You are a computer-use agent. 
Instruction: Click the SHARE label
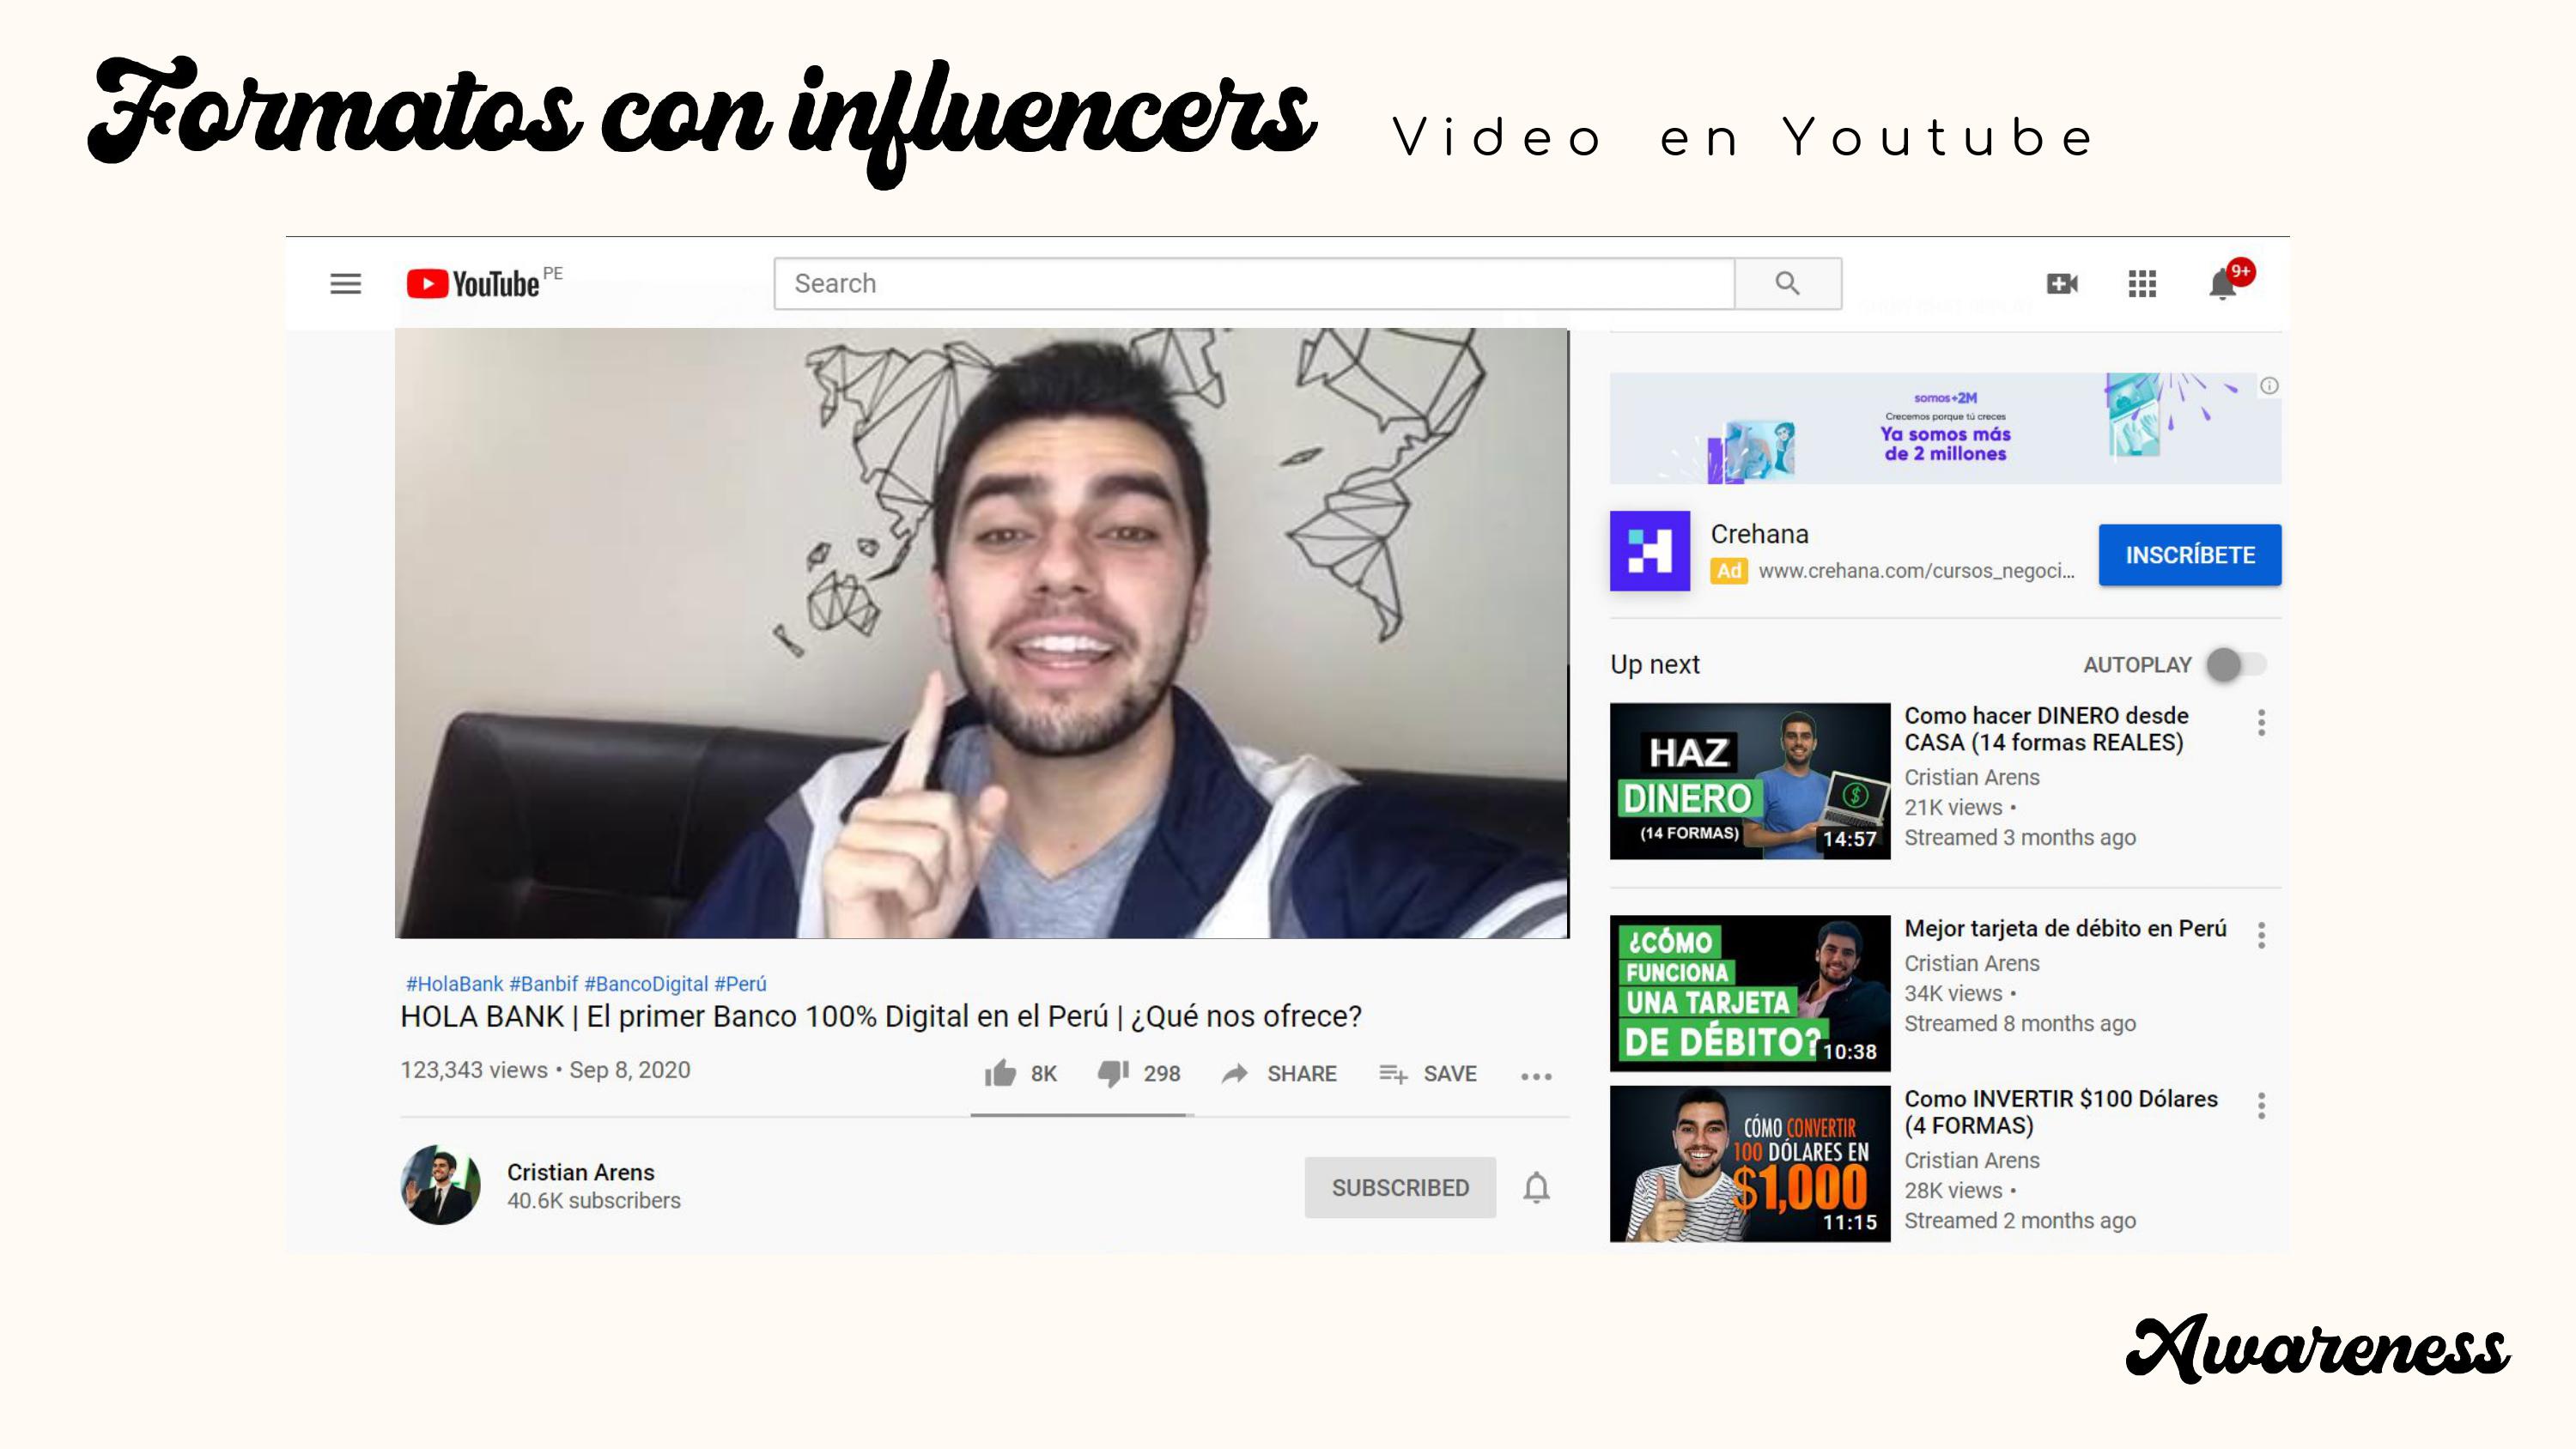click(1302, 1074)
